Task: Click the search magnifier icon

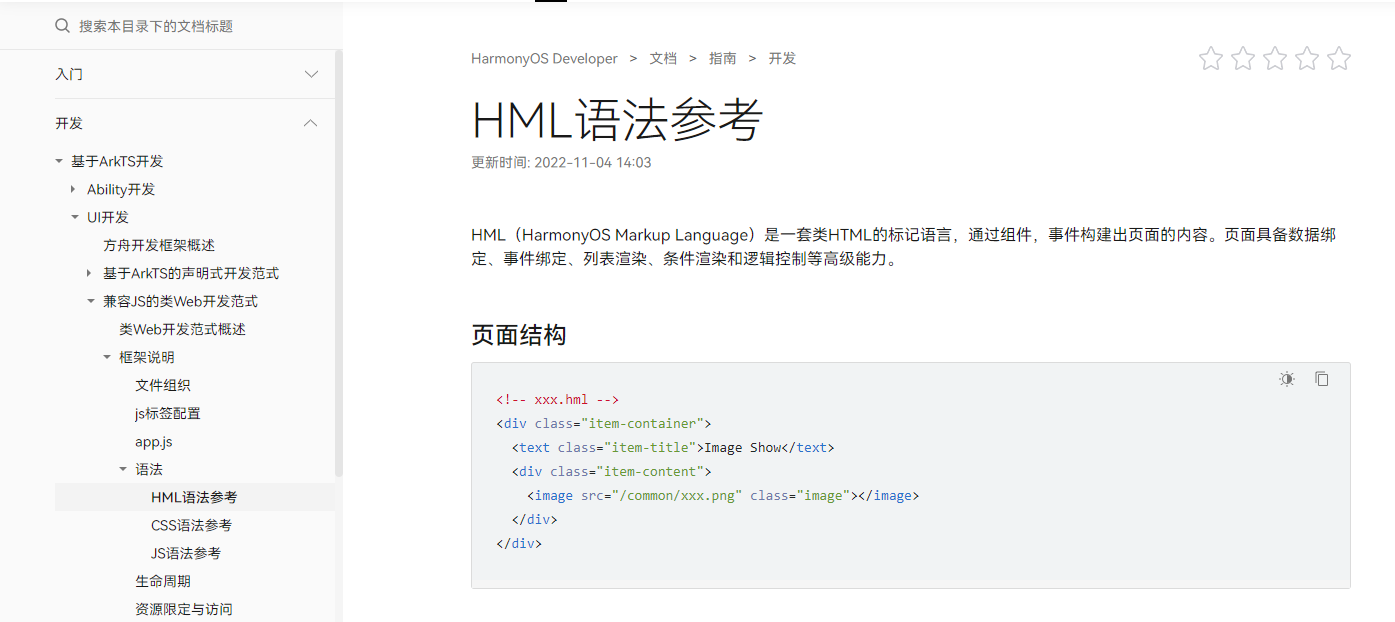Action: [62, 25]
